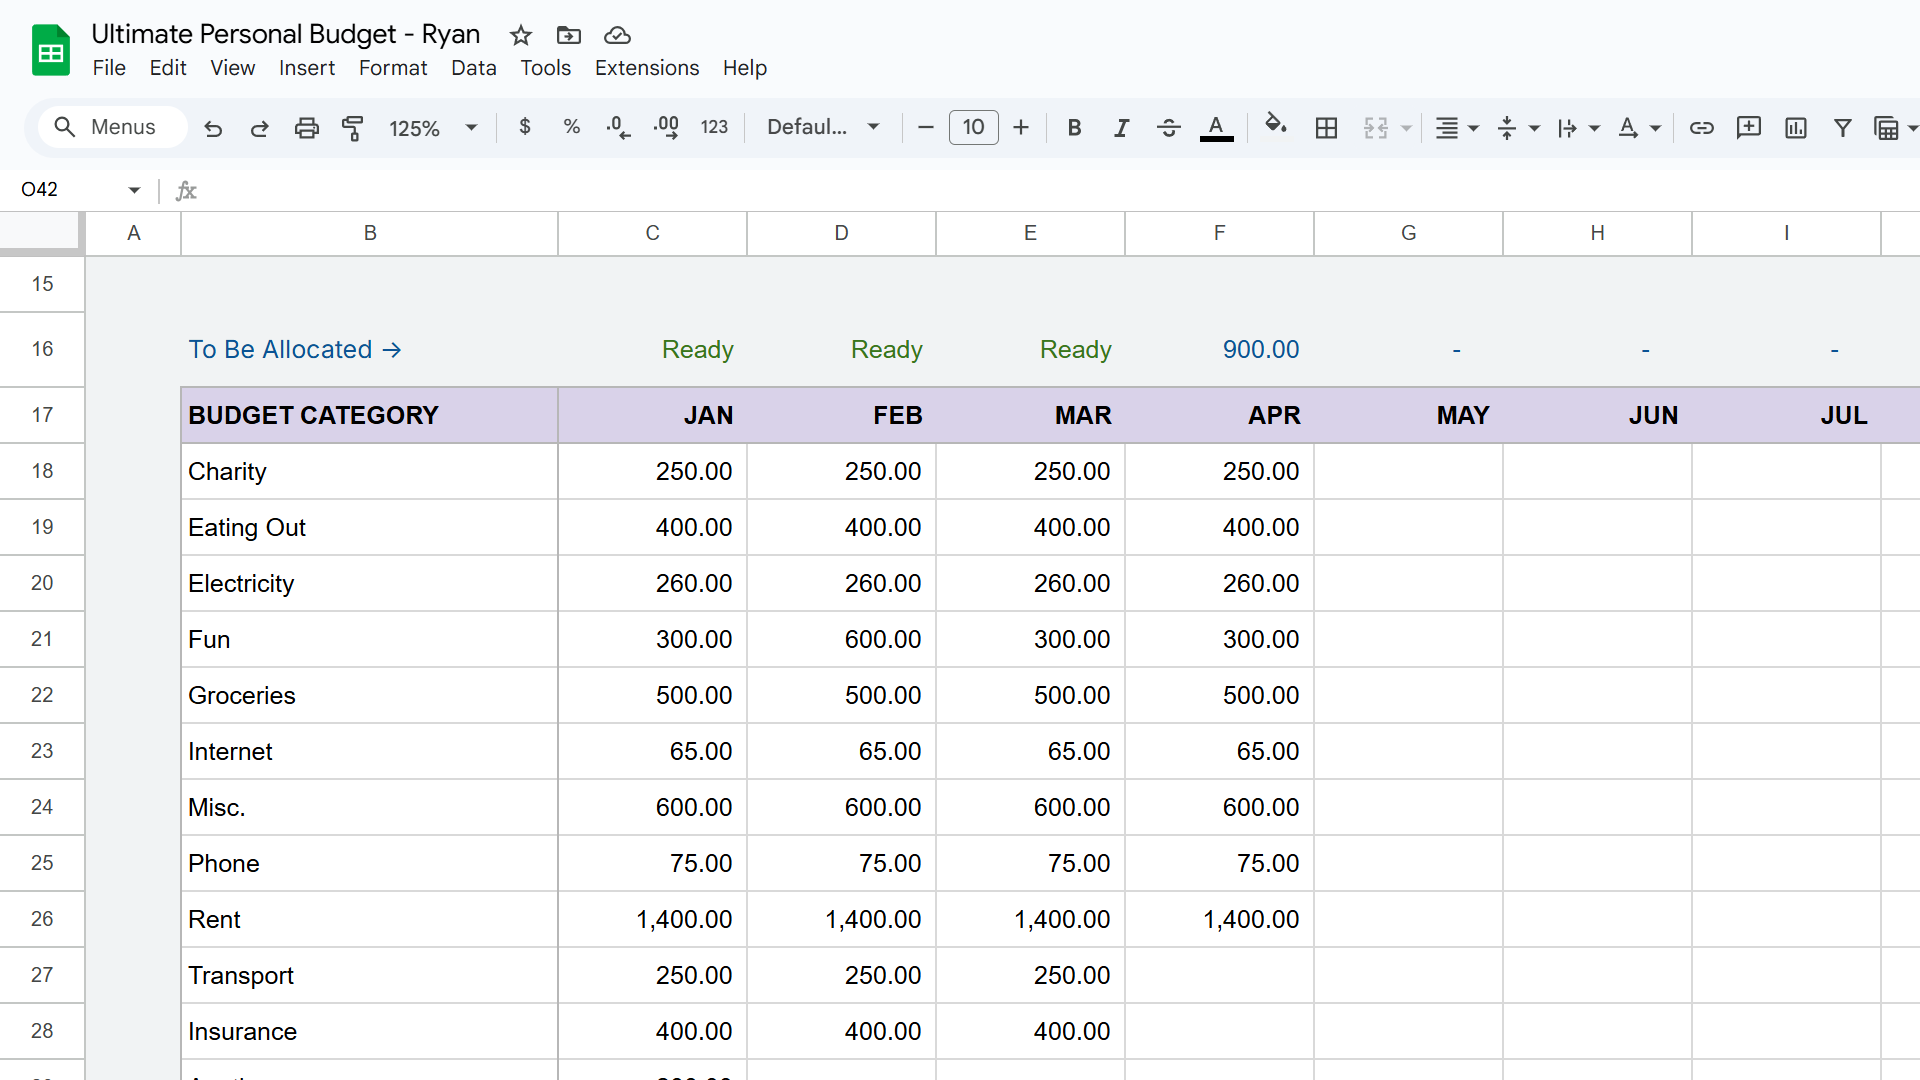Select the paint format tool
1920x1080 pixels.
tap(353, 128)
